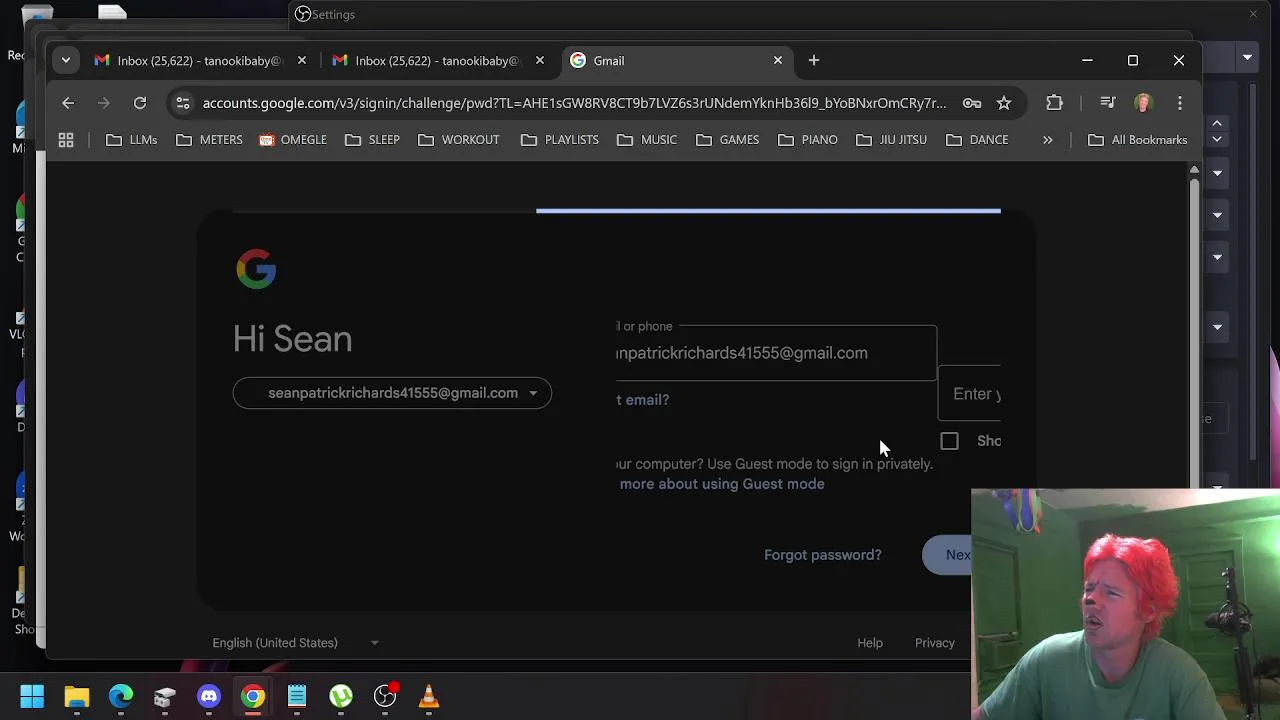Click the Forgot password? link

(823, 555)
